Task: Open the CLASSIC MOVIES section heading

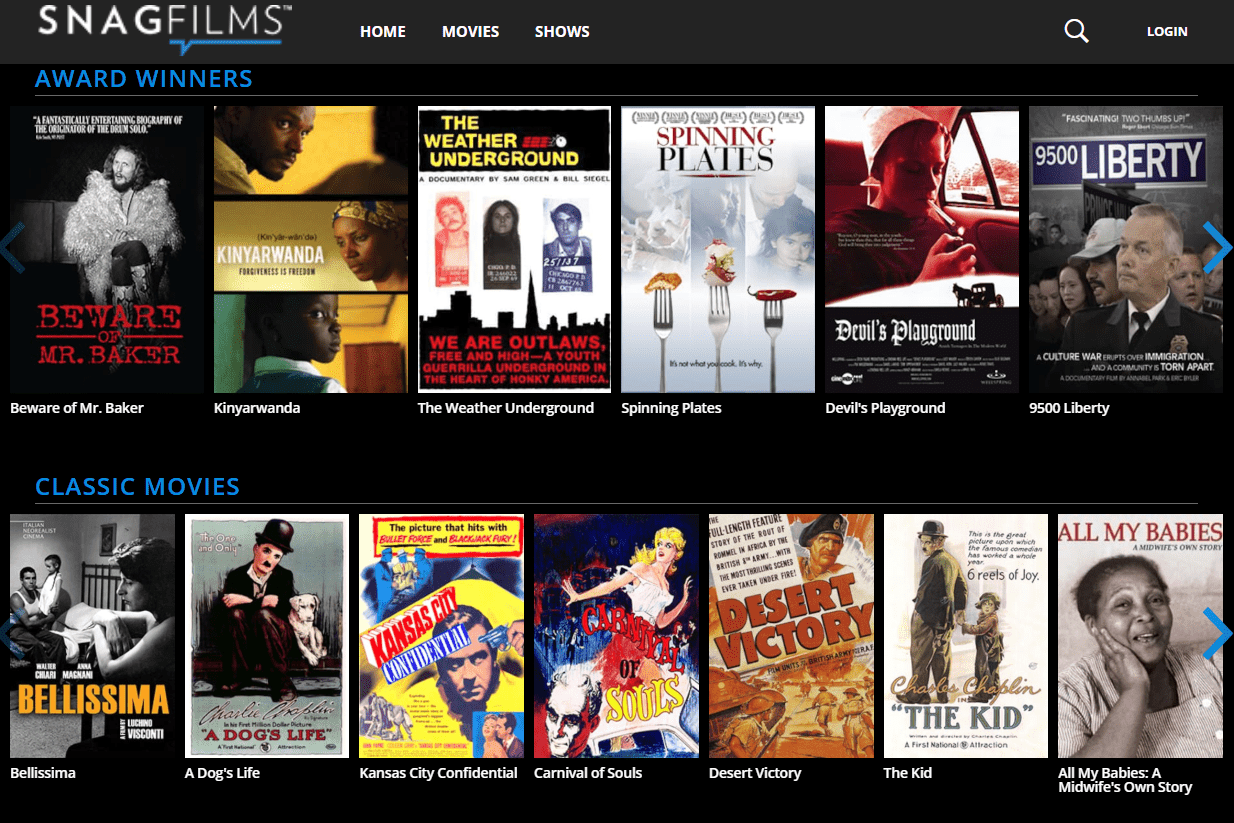Action: coord(137,487)
